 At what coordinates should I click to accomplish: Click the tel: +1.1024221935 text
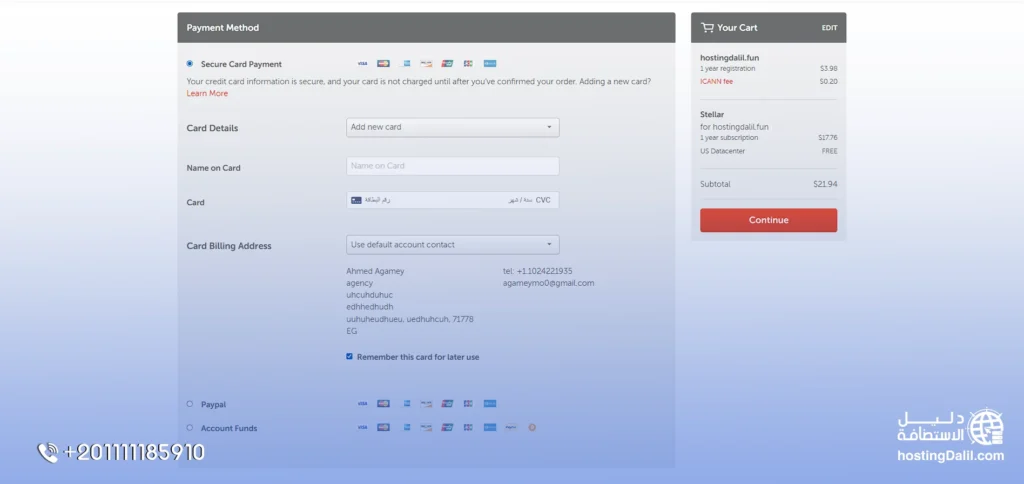click(x=537, y=270)
